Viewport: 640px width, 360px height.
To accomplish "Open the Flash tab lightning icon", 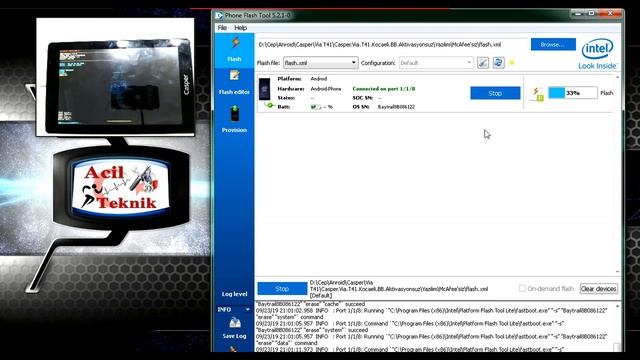I will click(235, 43).
